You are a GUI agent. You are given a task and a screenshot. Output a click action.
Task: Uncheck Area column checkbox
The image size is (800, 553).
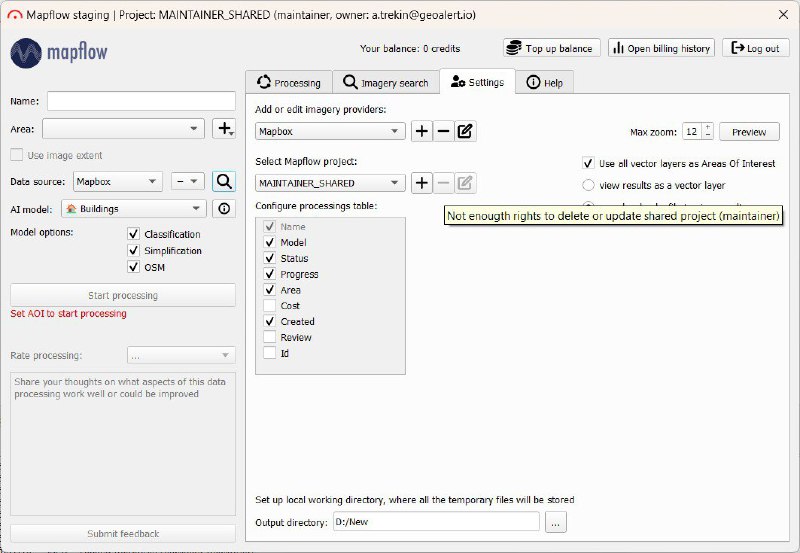tap(270, 290)
